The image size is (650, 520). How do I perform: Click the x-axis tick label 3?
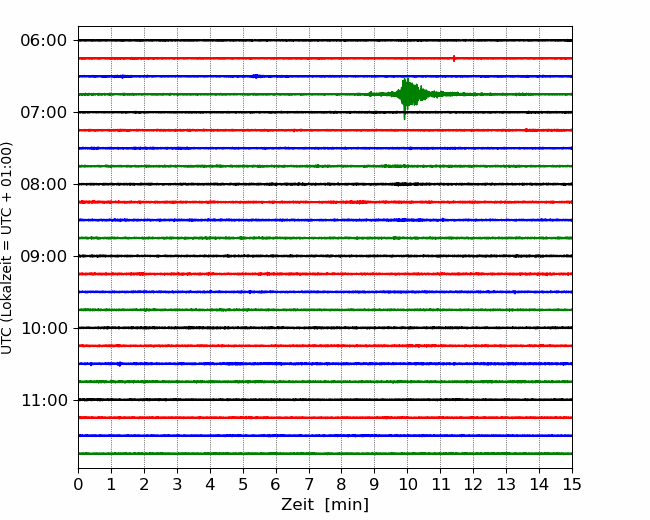[x=177, y=484]
